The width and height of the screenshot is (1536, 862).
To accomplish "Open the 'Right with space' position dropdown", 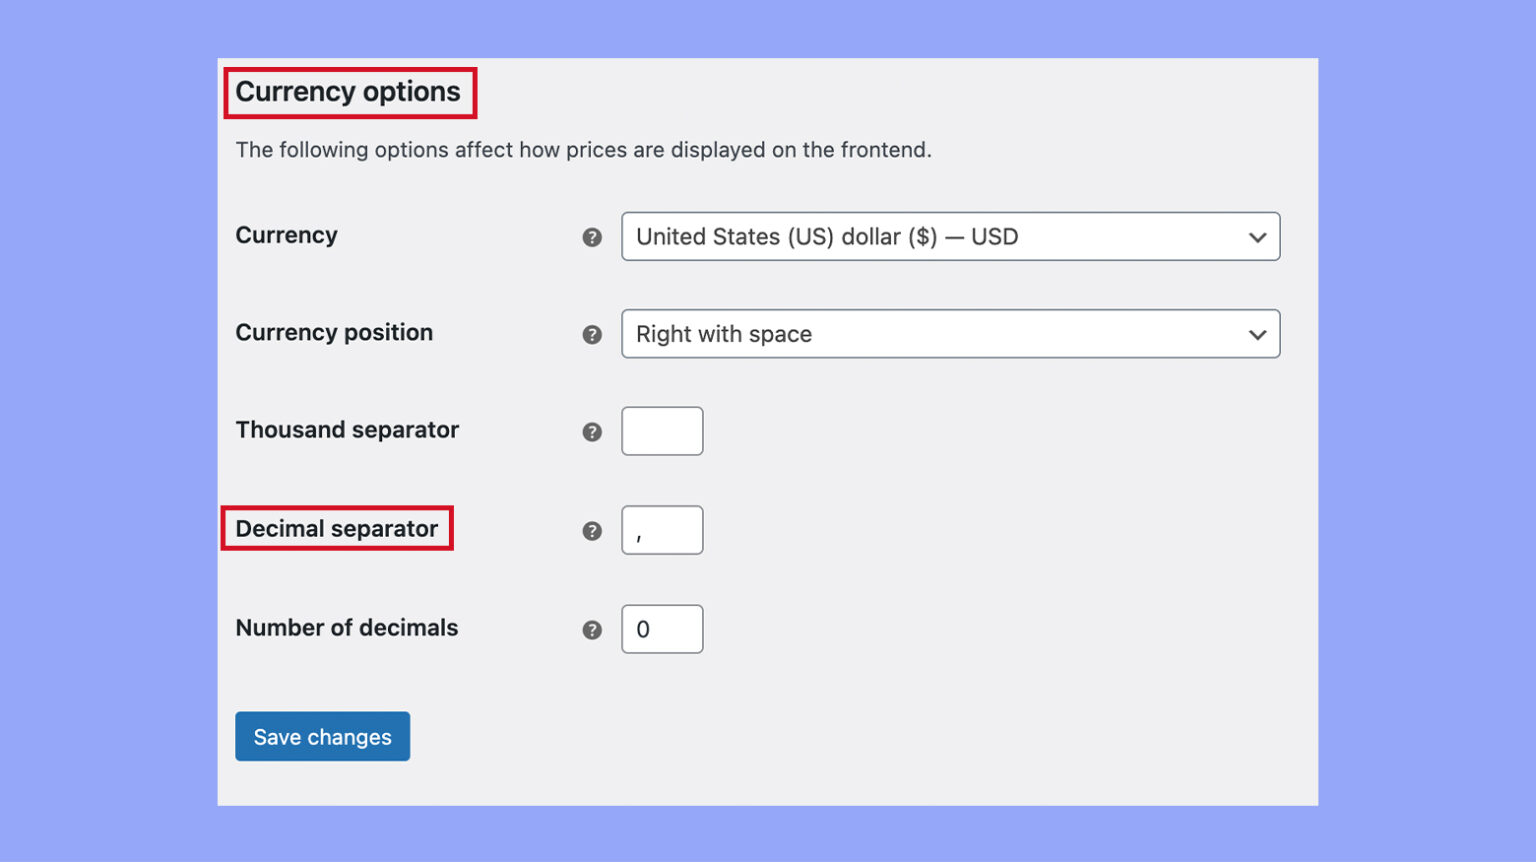I will pos(930,334).
